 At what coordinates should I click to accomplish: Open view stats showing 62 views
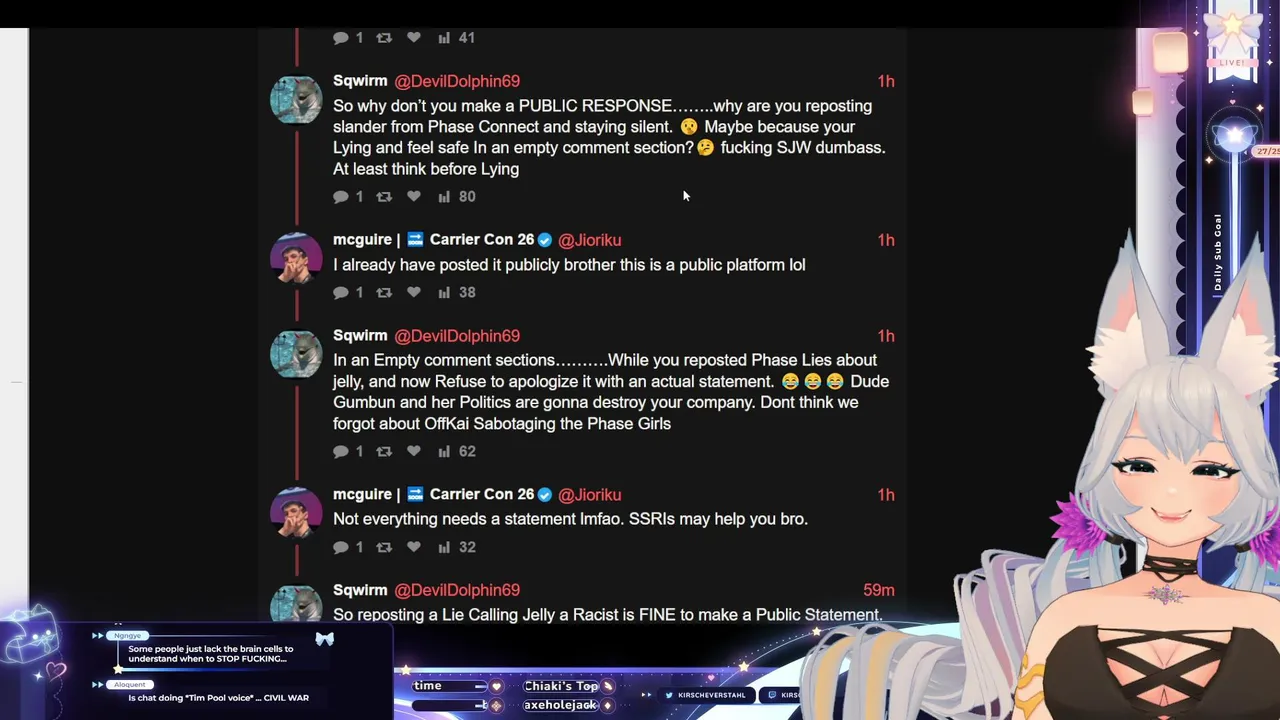pos(444,452)
